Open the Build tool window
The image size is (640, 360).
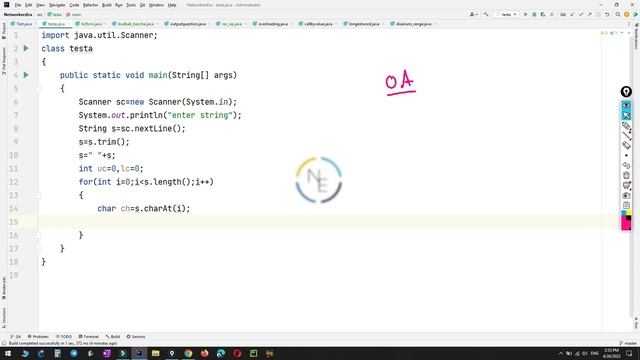click(113, 337)
